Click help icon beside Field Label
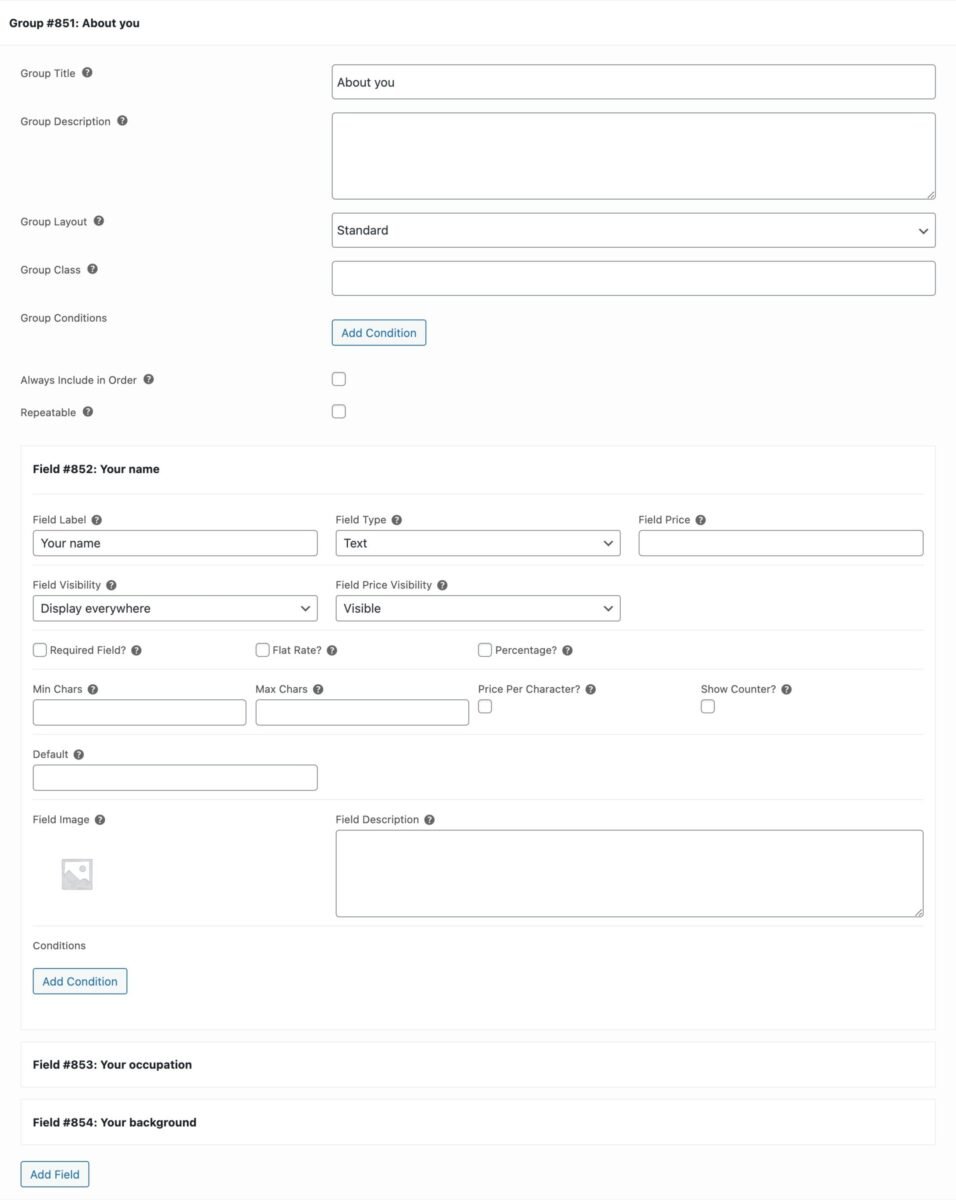 (x=97, y=520)
